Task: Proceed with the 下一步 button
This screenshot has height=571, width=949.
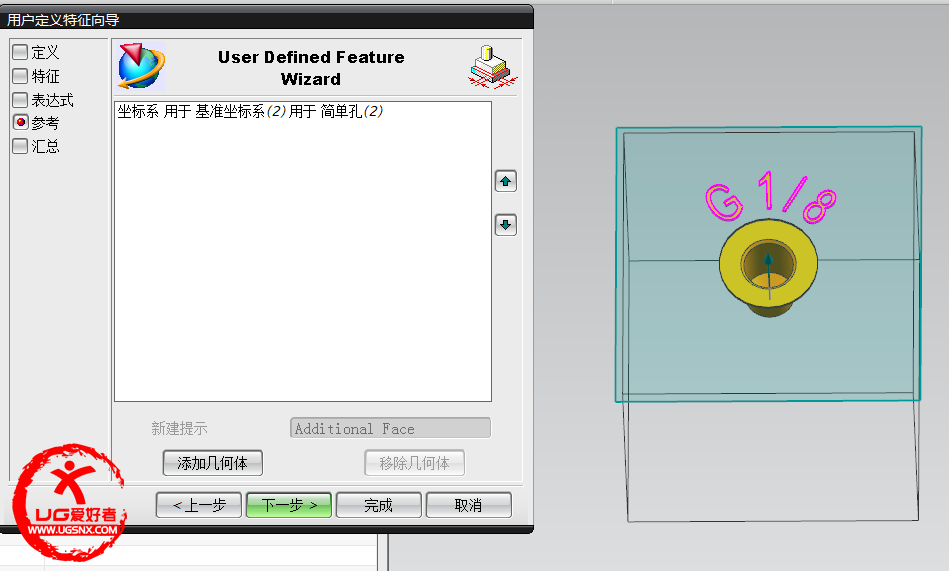Action: [289, 505]
